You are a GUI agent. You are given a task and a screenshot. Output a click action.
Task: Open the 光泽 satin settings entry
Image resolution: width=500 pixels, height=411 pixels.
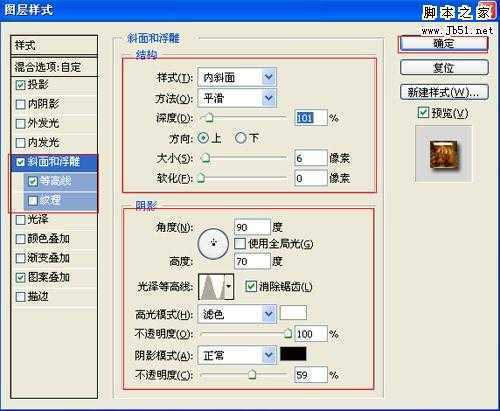pos(38,220)
